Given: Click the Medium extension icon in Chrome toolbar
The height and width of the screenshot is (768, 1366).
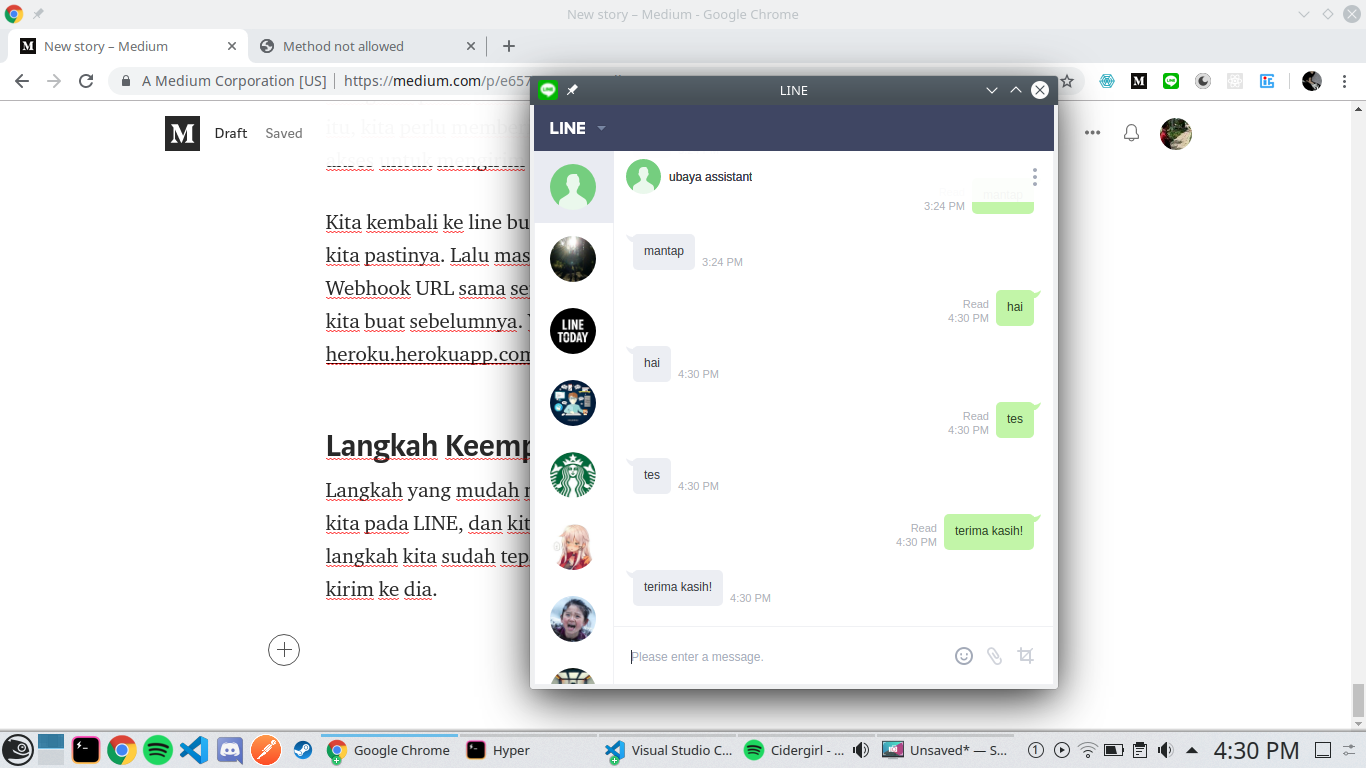Looking at the screenshot, I should (1139, 80).
